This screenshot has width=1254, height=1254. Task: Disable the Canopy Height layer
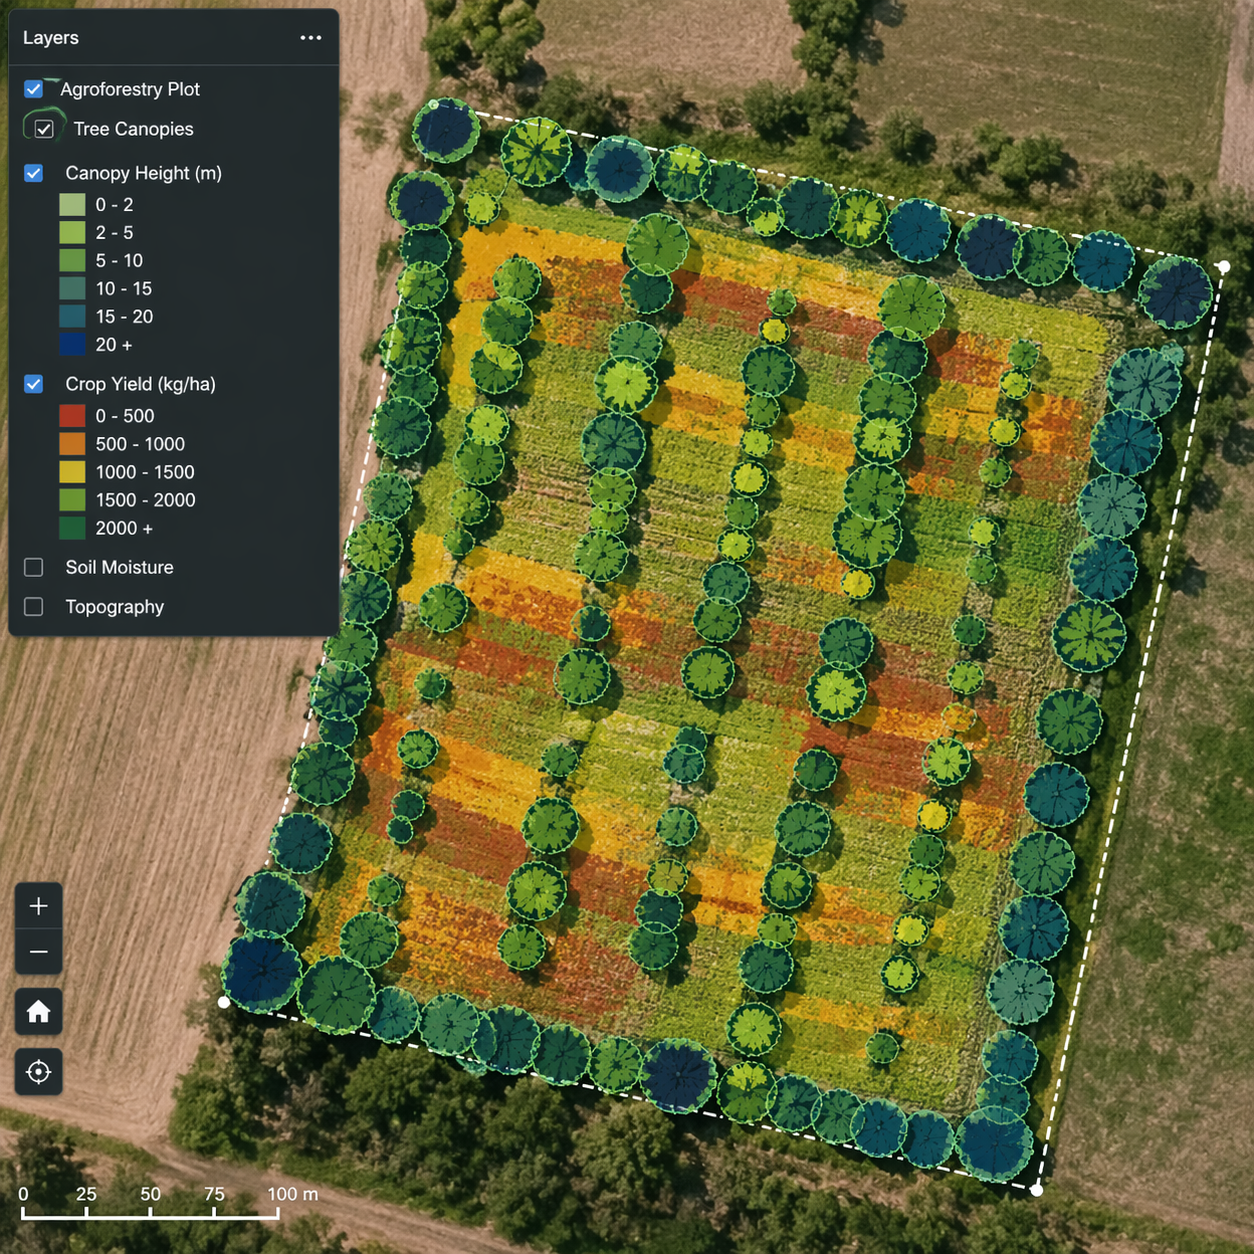34,173
